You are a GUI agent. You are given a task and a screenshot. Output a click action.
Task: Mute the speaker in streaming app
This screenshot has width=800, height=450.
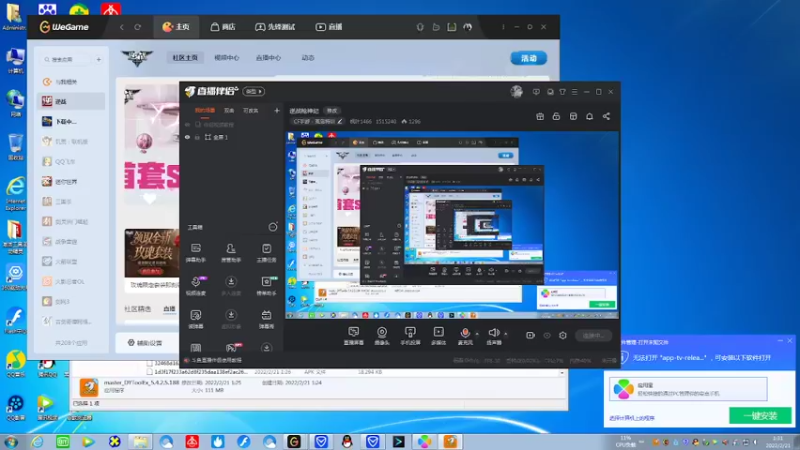(493, 336)
